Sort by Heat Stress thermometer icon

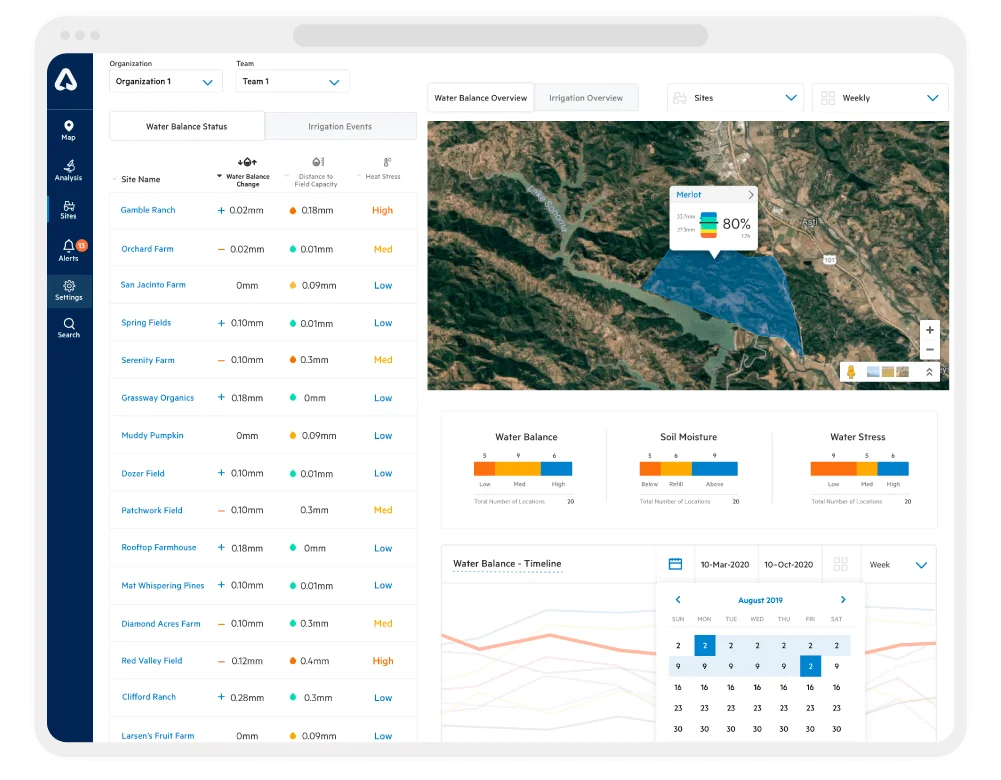click(387, 162)
